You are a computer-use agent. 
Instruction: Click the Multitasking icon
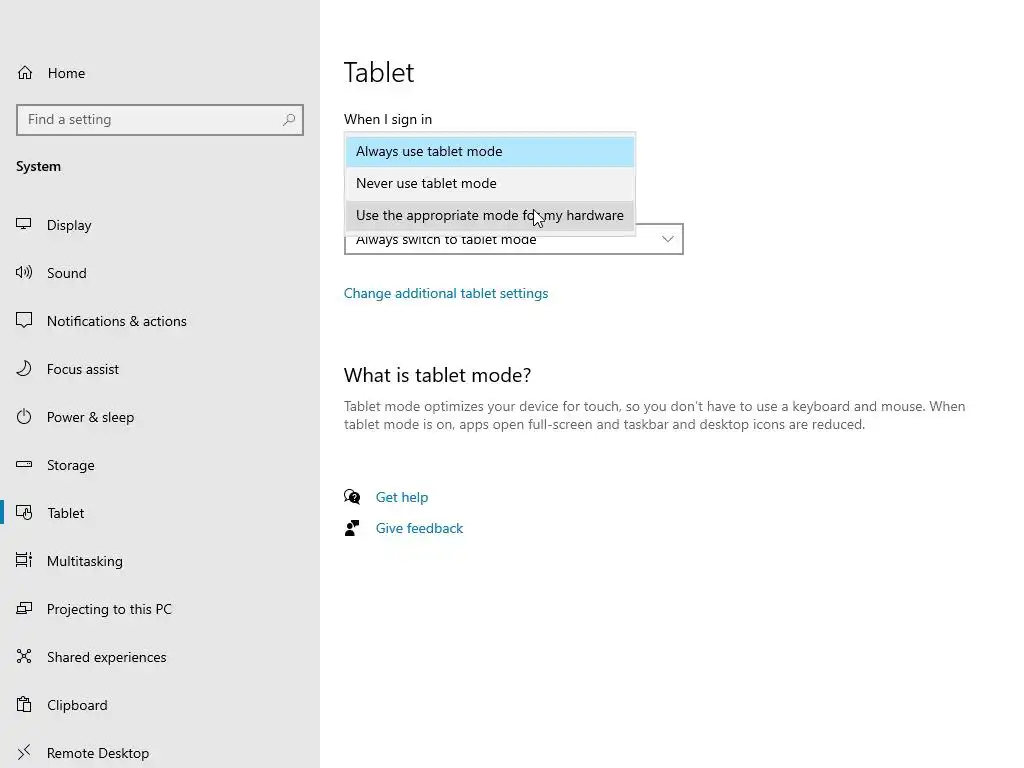(x=24, y=561)
